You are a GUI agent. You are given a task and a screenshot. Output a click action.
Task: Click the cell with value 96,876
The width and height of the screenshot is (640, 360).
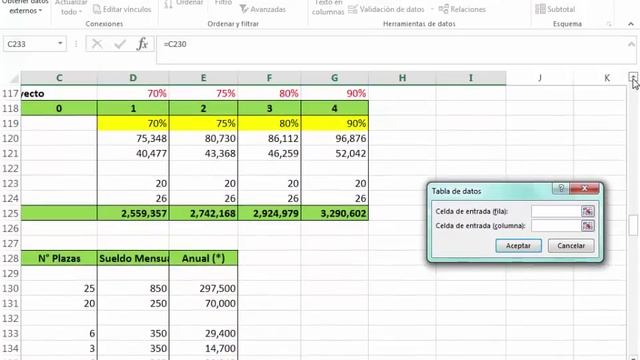[x=335, y=138]
